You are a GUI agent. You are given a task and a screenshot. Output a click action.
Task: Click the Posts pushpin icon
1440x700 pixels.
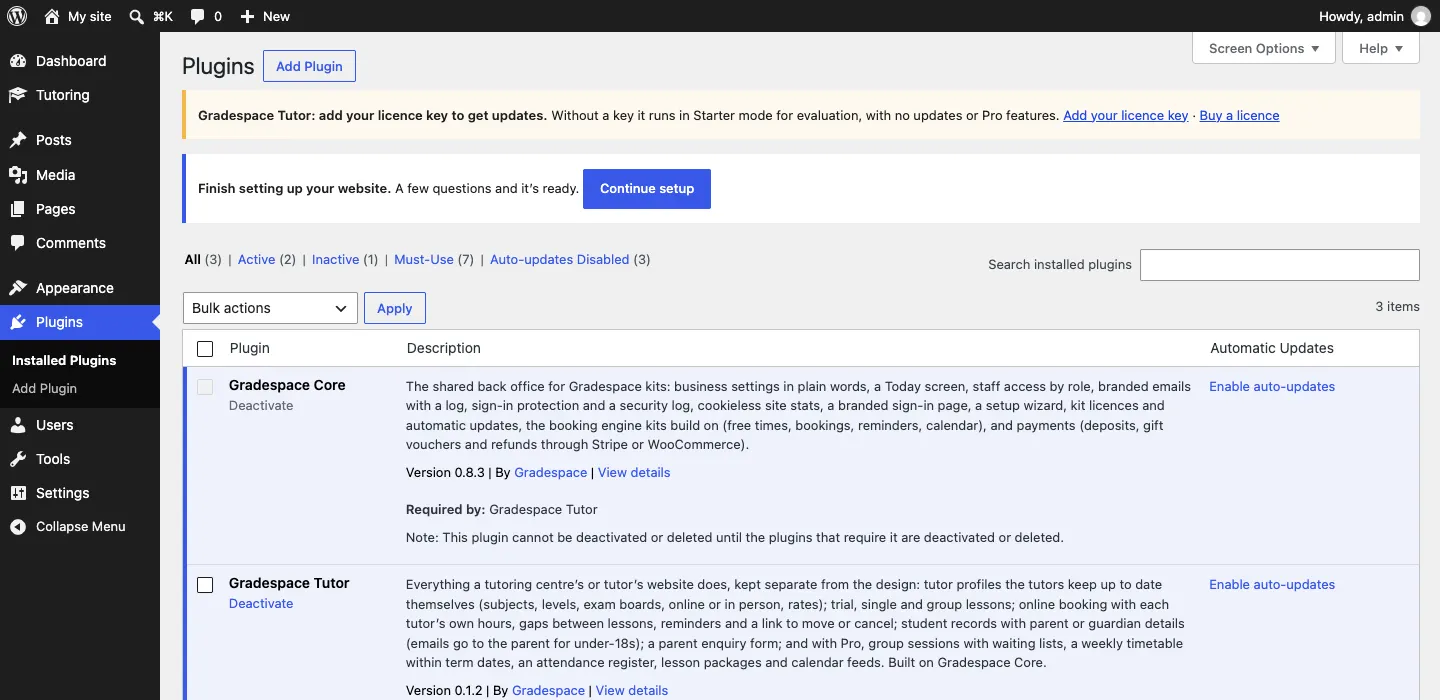(18, 140)
